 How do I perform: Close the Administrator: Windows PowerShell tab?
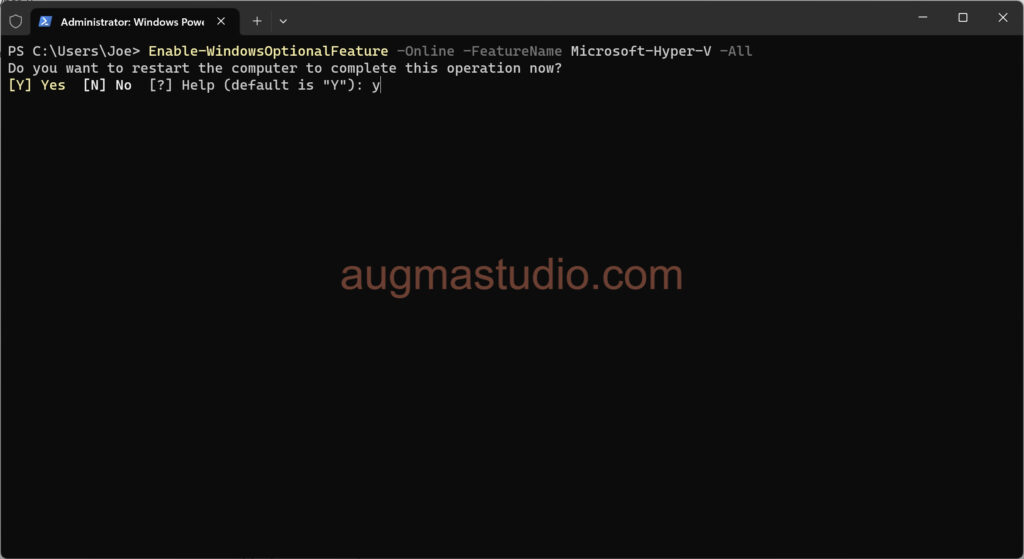coord(221,21)
